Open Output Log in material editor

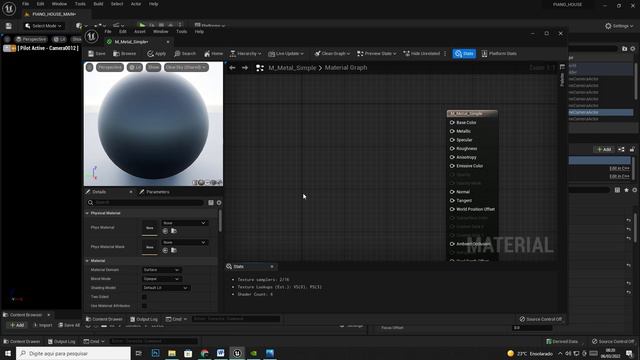[144, 319]
